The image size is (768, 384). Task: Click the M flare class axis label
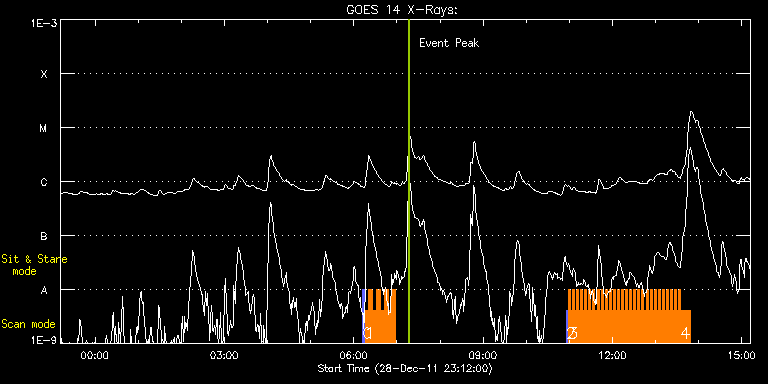(x=44, y=128)
